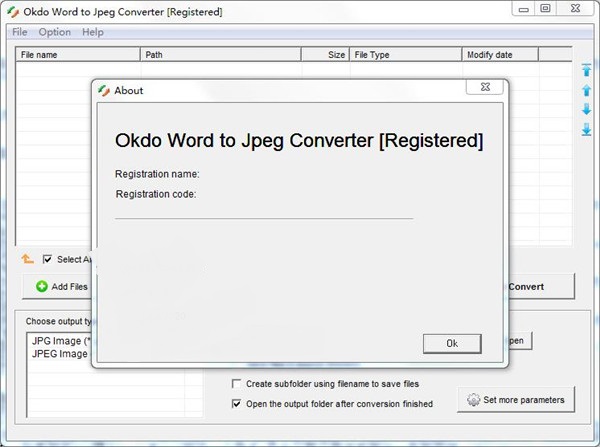Screen dimensions: 600x447
Task: Click the move-to-bottom arrow icon
Action: coord(586,129)
